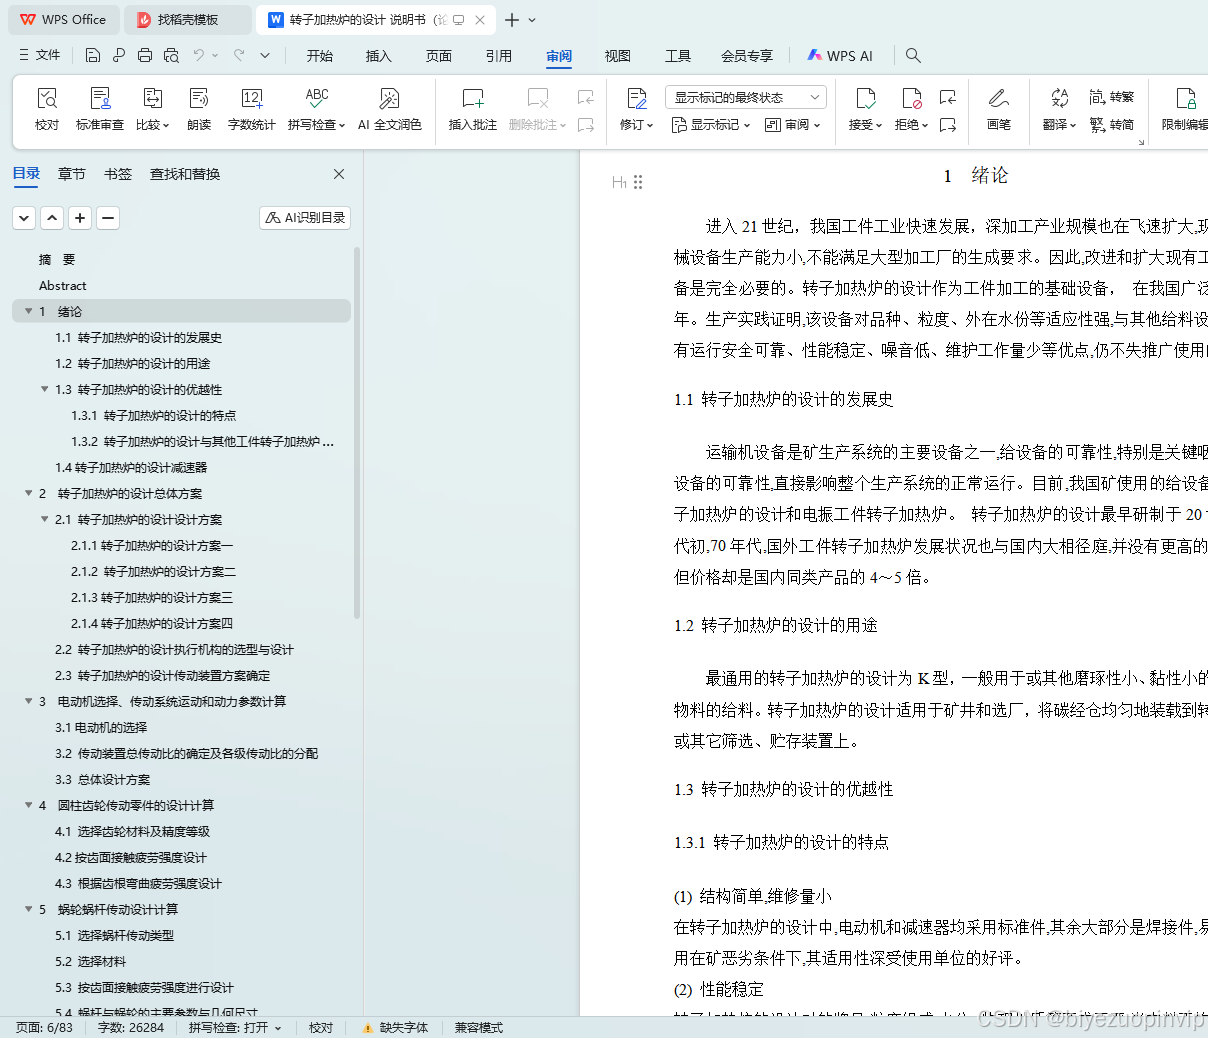Select outline entry 1.2 转子加热炉的设计的用途
This screenshot has height=1038, width=1208.
coord(133,363)
